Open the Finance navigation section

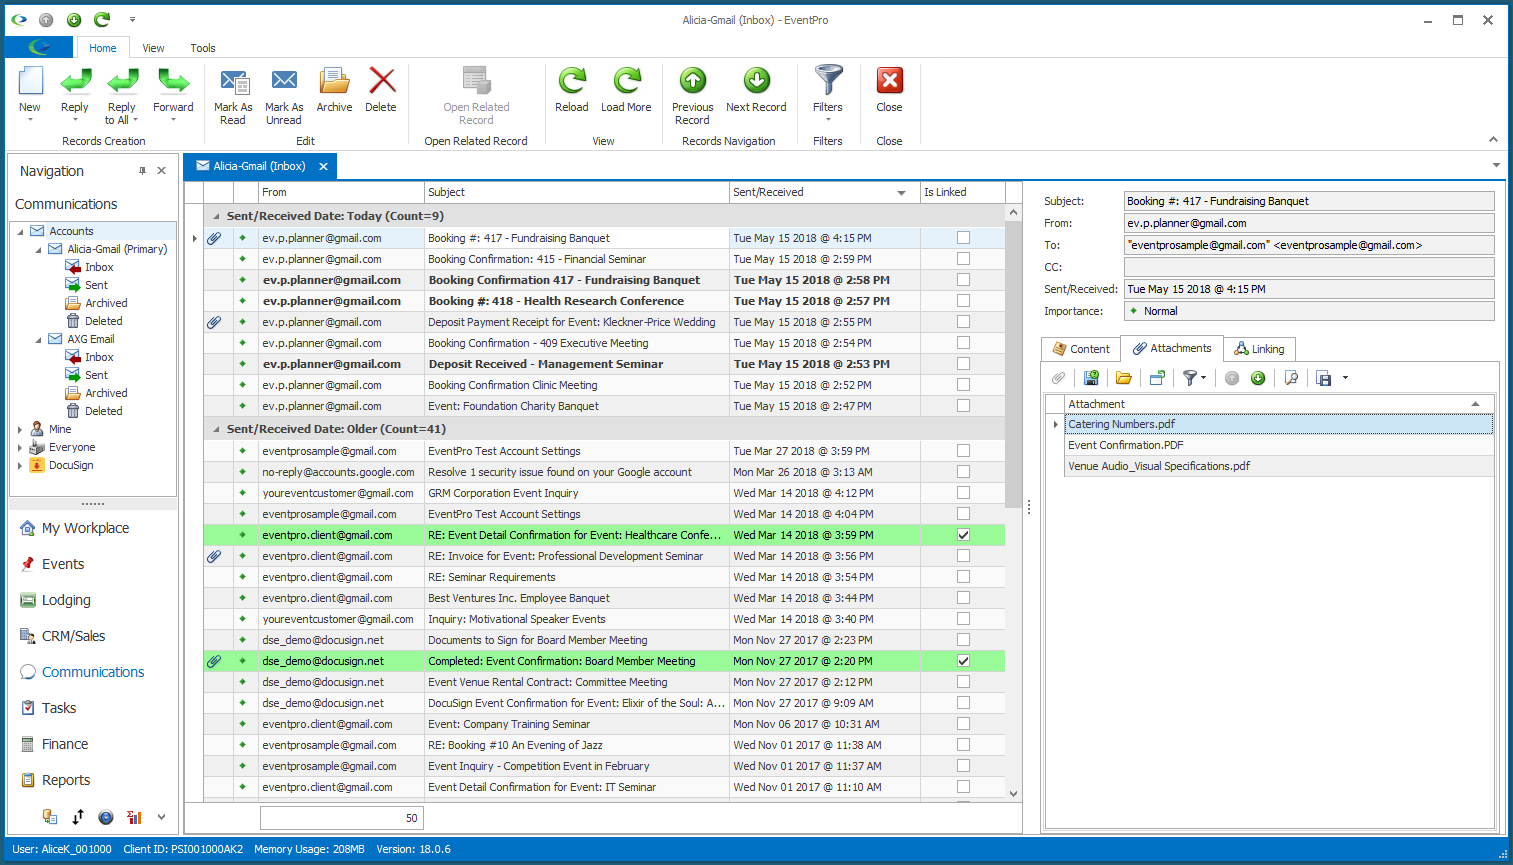tap(65, 744)
